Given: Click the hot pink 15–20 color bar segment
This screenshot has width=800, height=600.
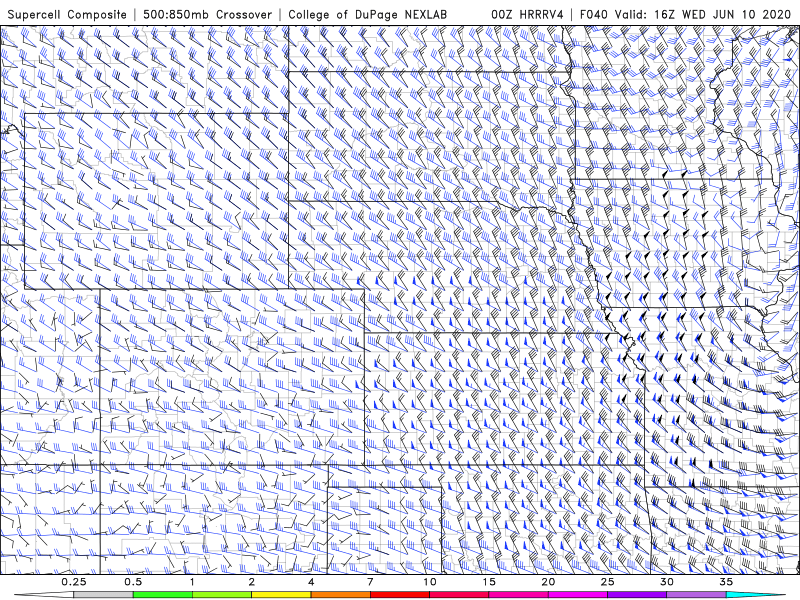Looking at the screenshot, I should (518, 595).
